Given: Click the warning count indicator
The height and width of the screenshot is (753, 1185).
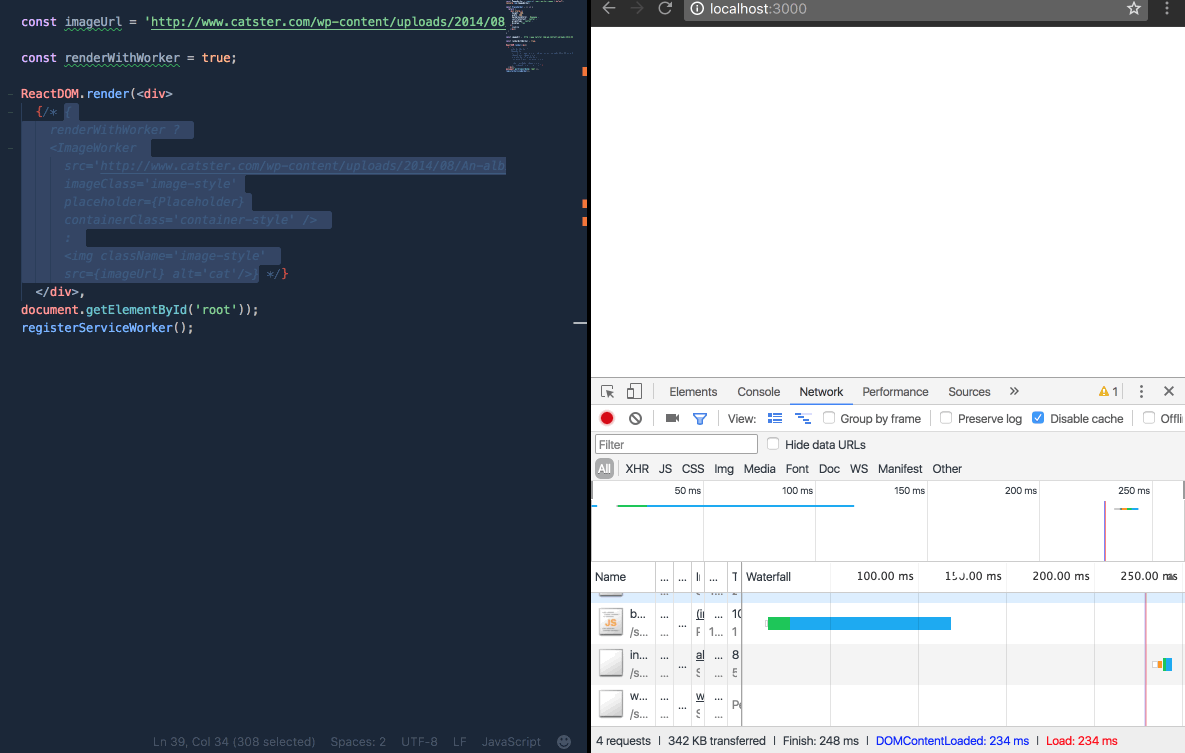Looking at the screenshot, I should [1108, 392].
